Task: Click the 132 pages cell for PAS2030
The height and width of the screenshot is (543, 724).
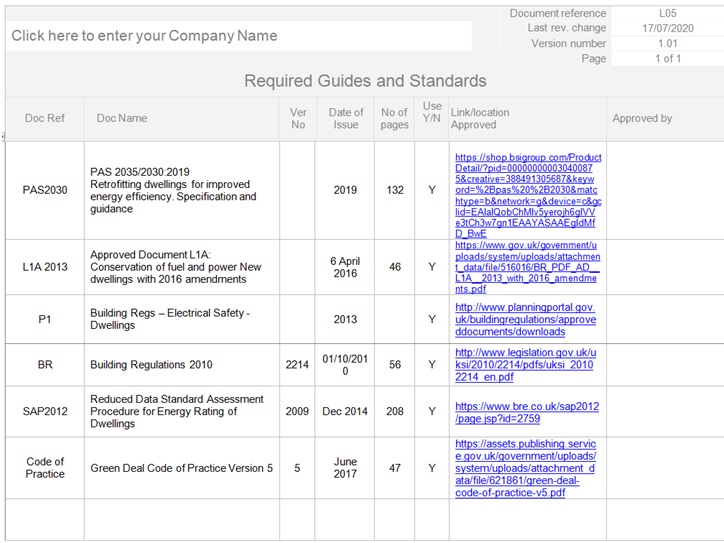Action: tap(394, 190)
